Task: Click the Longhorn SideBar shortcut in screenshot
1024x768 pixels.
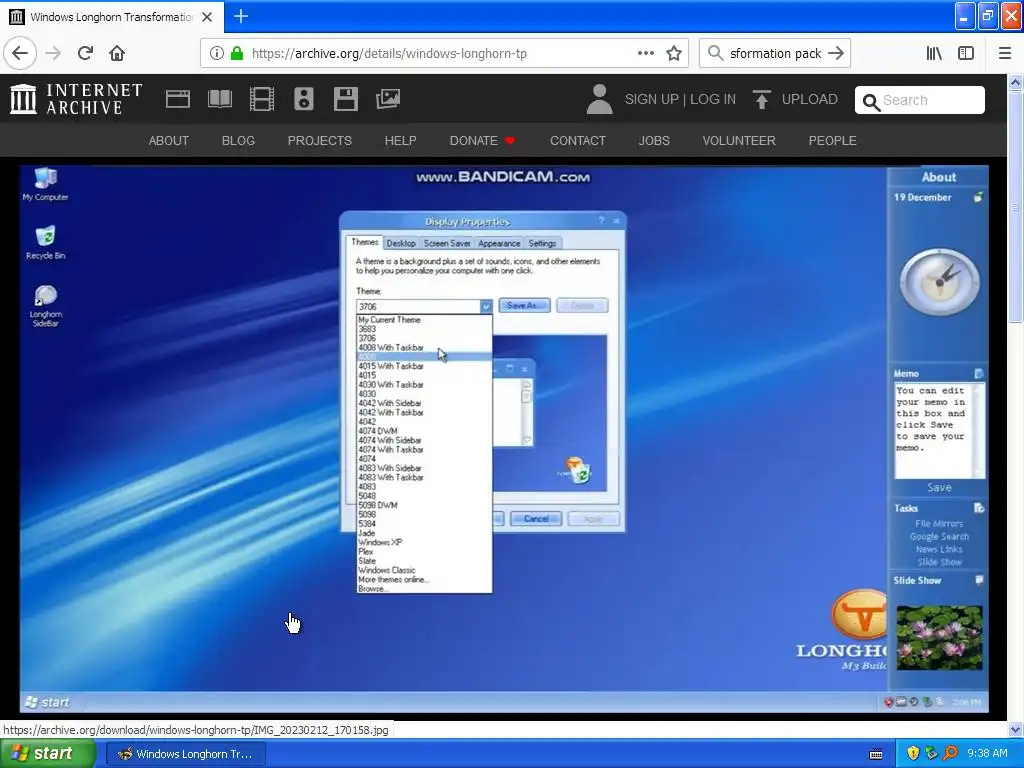Action: [45, 306]
